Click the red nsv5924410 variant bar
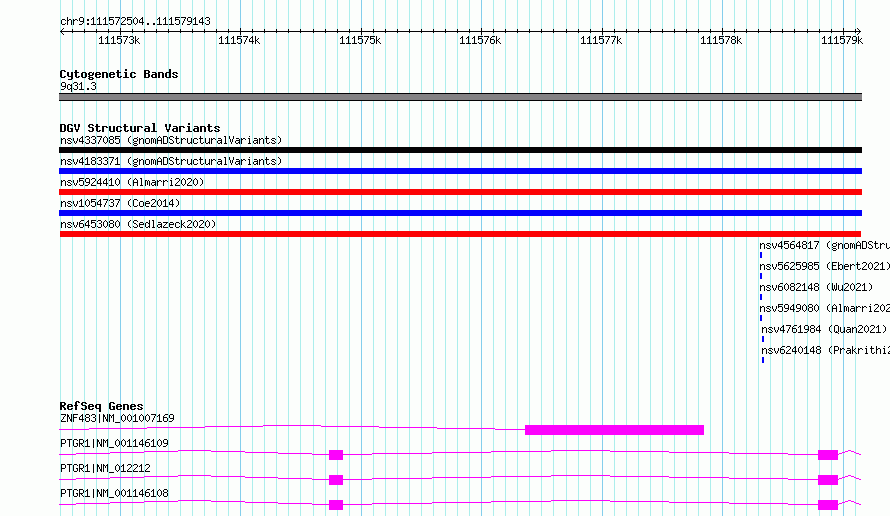Image resolution: width=890 pixels, height=516 pixels. coord(460,192)
